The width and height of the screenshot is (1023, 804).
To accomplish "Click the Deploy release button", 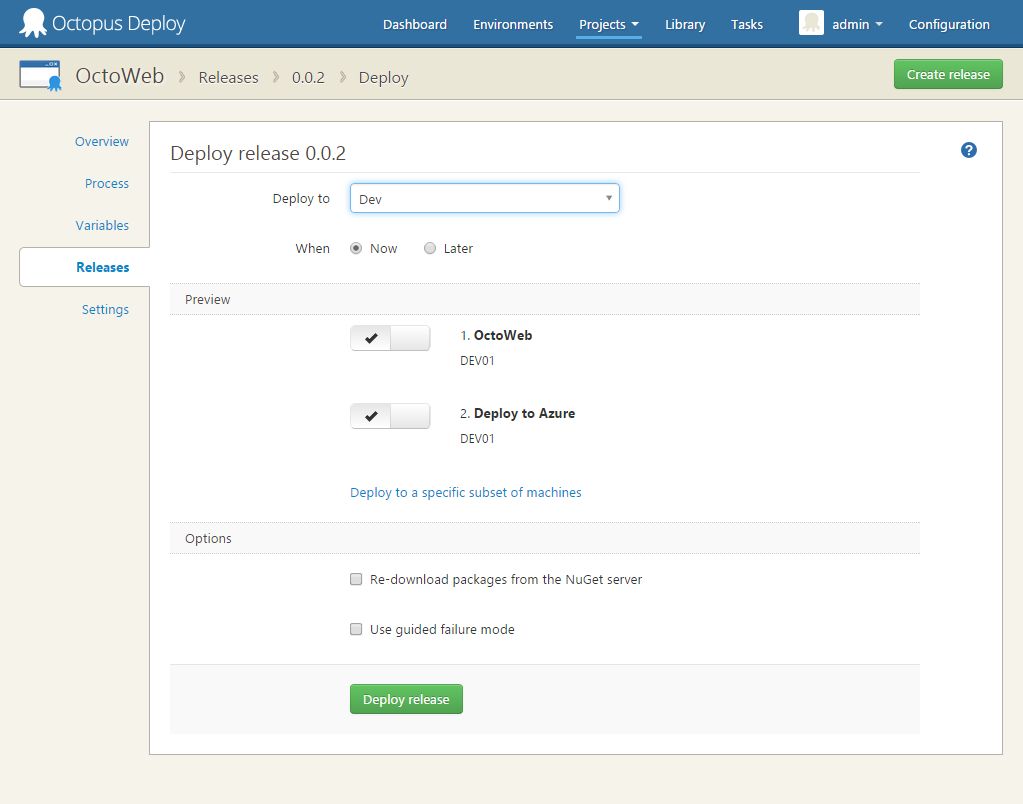I will pyautogui.click(x=406, y=698).
